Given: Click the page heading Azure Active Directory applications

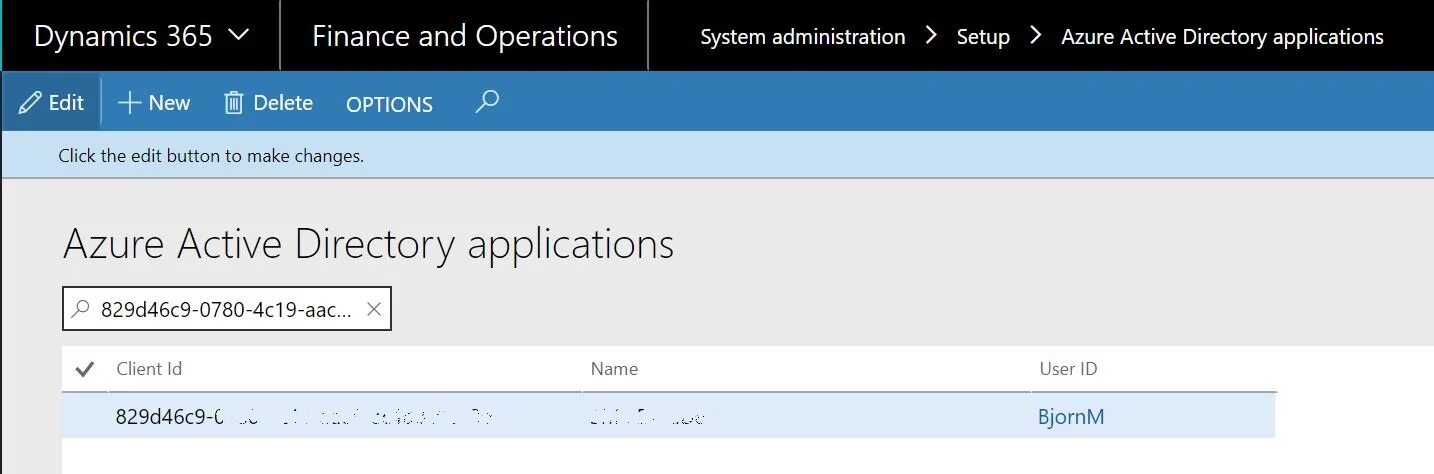Looking at the screenshot, I should point(368,244).
